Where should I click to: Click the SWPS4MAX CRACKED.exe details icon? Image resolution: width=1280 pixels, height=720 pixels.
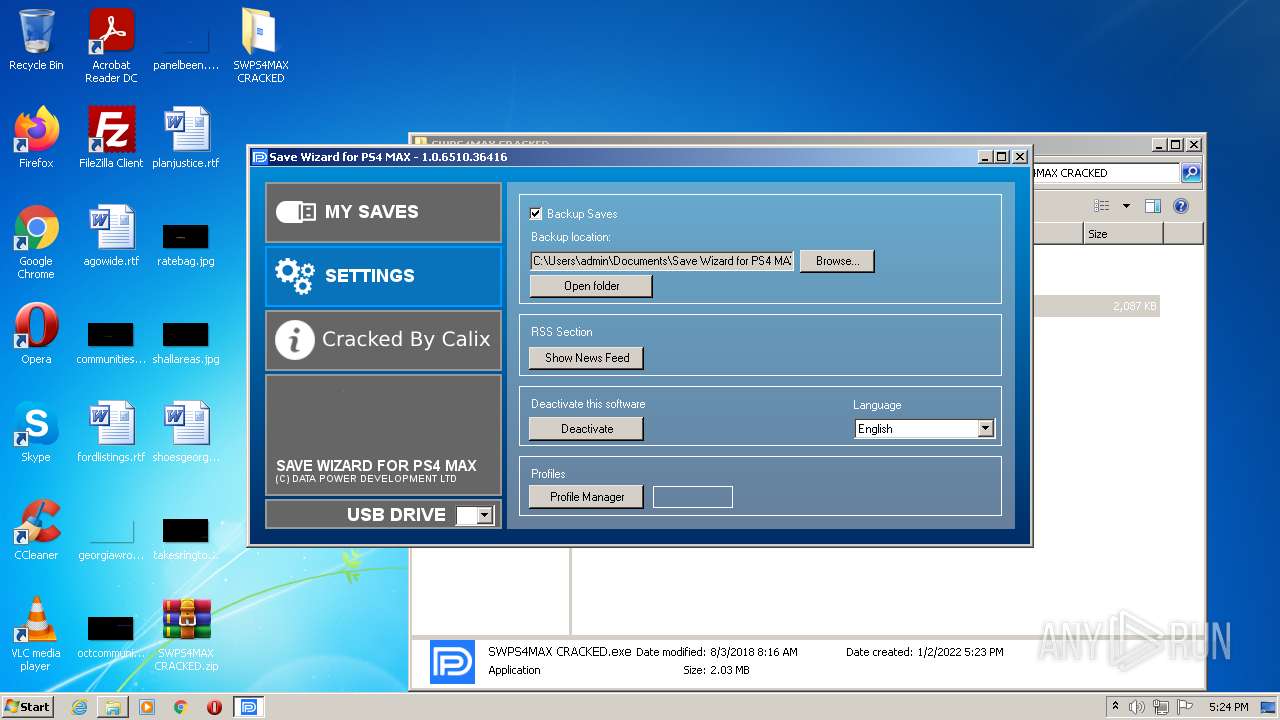coord(452,662)
